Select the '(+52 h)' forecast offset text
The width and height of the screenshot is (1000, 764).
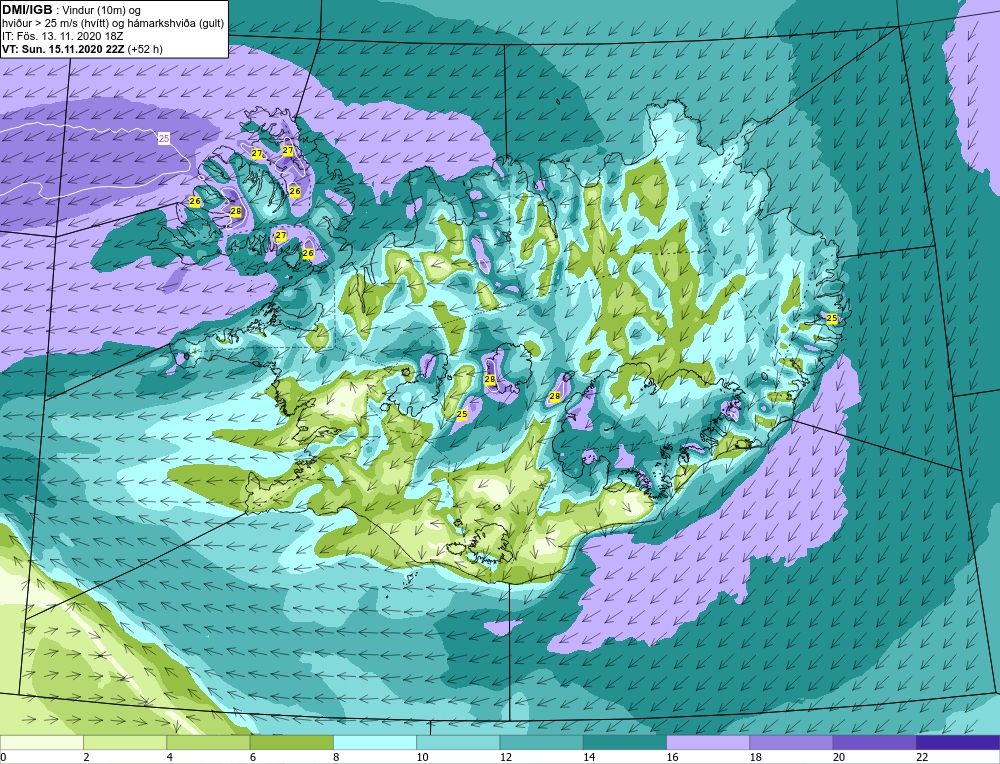pyautogui.click(x=145, y=49)
